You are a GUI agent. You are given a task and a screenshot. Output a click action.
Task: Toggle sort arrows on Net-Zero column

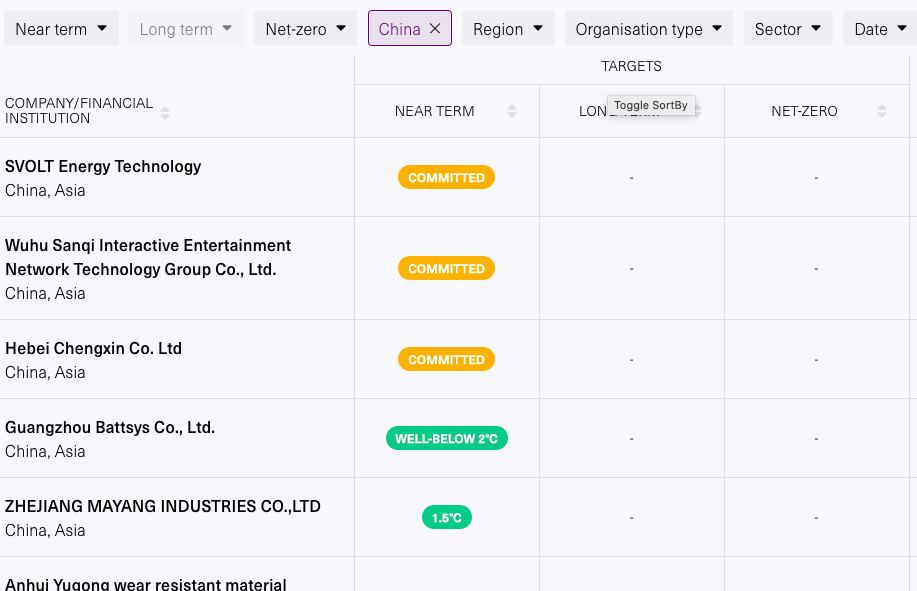coord(882,111)
